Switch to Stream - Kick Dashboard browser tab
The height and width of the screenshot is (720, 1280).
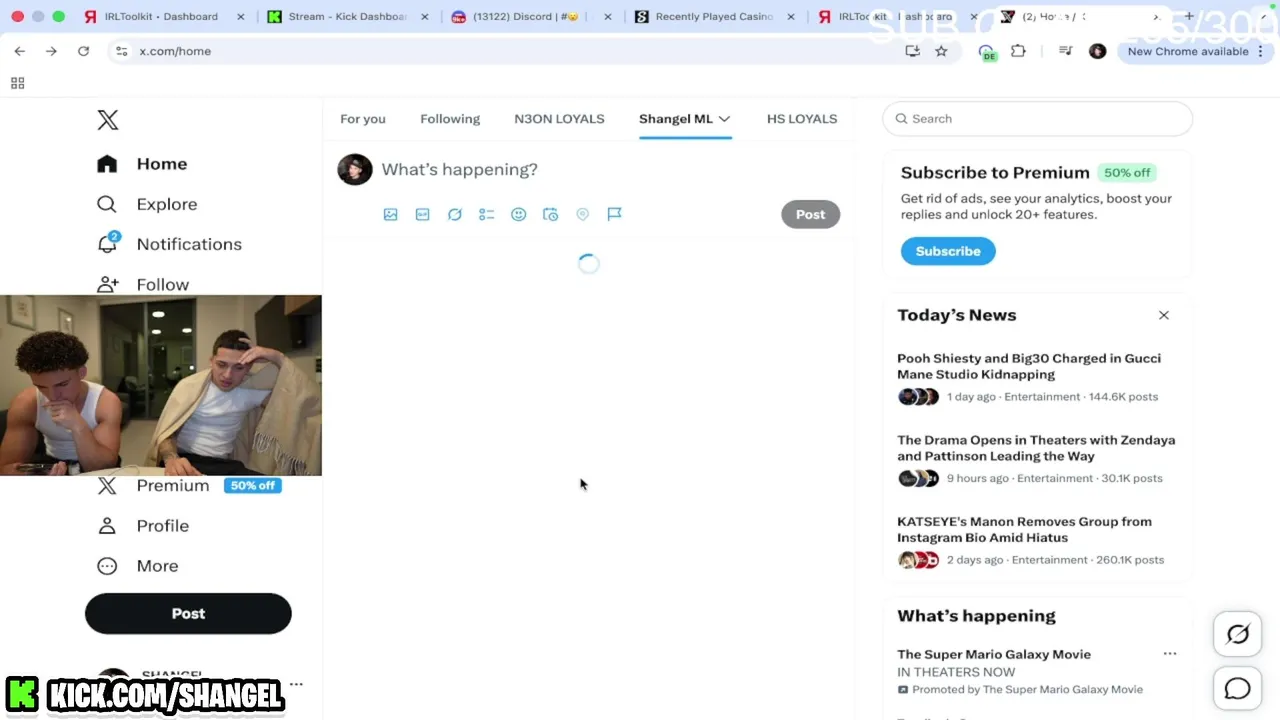(x=347, y=16)
